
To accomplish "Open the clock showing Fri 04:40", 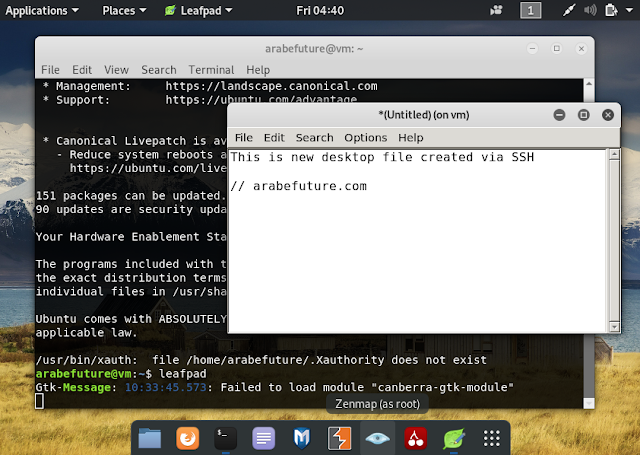I will (320, 10).
